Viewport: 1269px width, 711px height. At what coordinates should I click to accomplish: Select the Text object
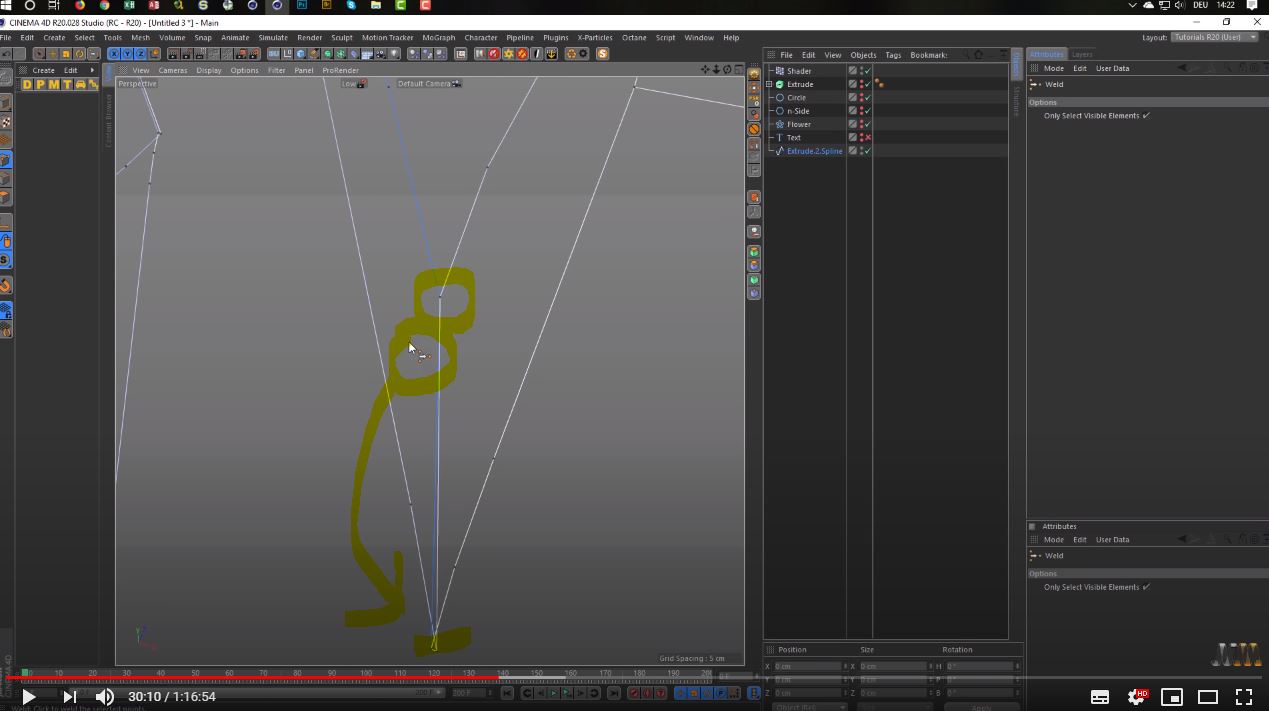[794, 138]
